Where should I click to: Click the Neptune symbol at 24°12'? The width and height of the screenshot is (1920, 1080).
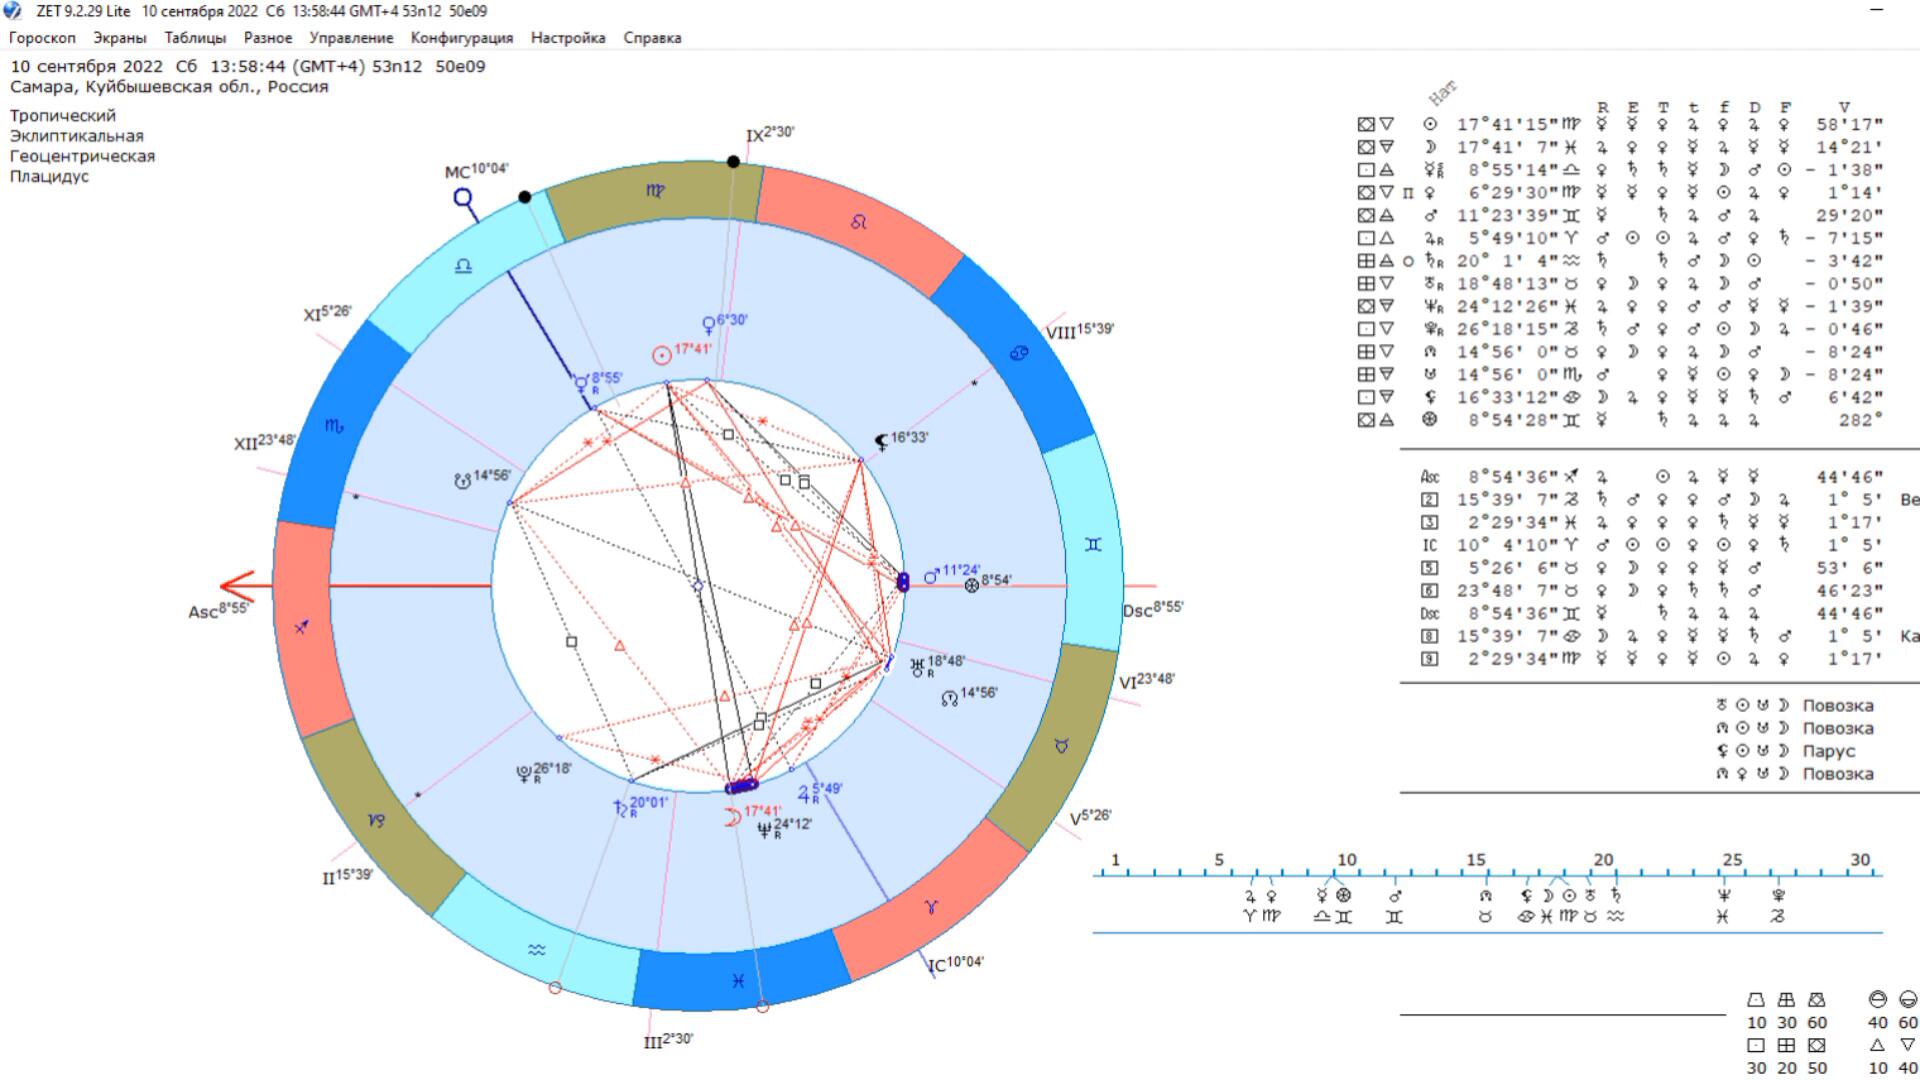(764, 829)
